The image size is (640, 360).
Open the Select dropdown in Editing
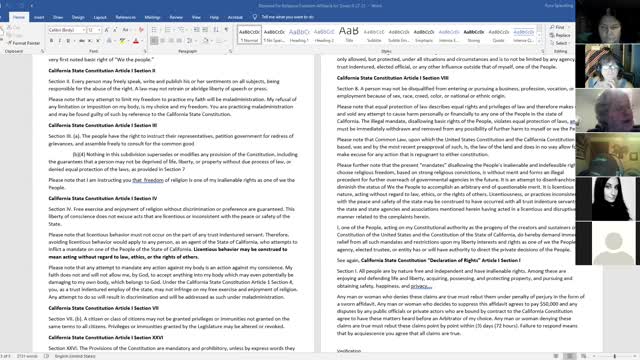[560, 43]
